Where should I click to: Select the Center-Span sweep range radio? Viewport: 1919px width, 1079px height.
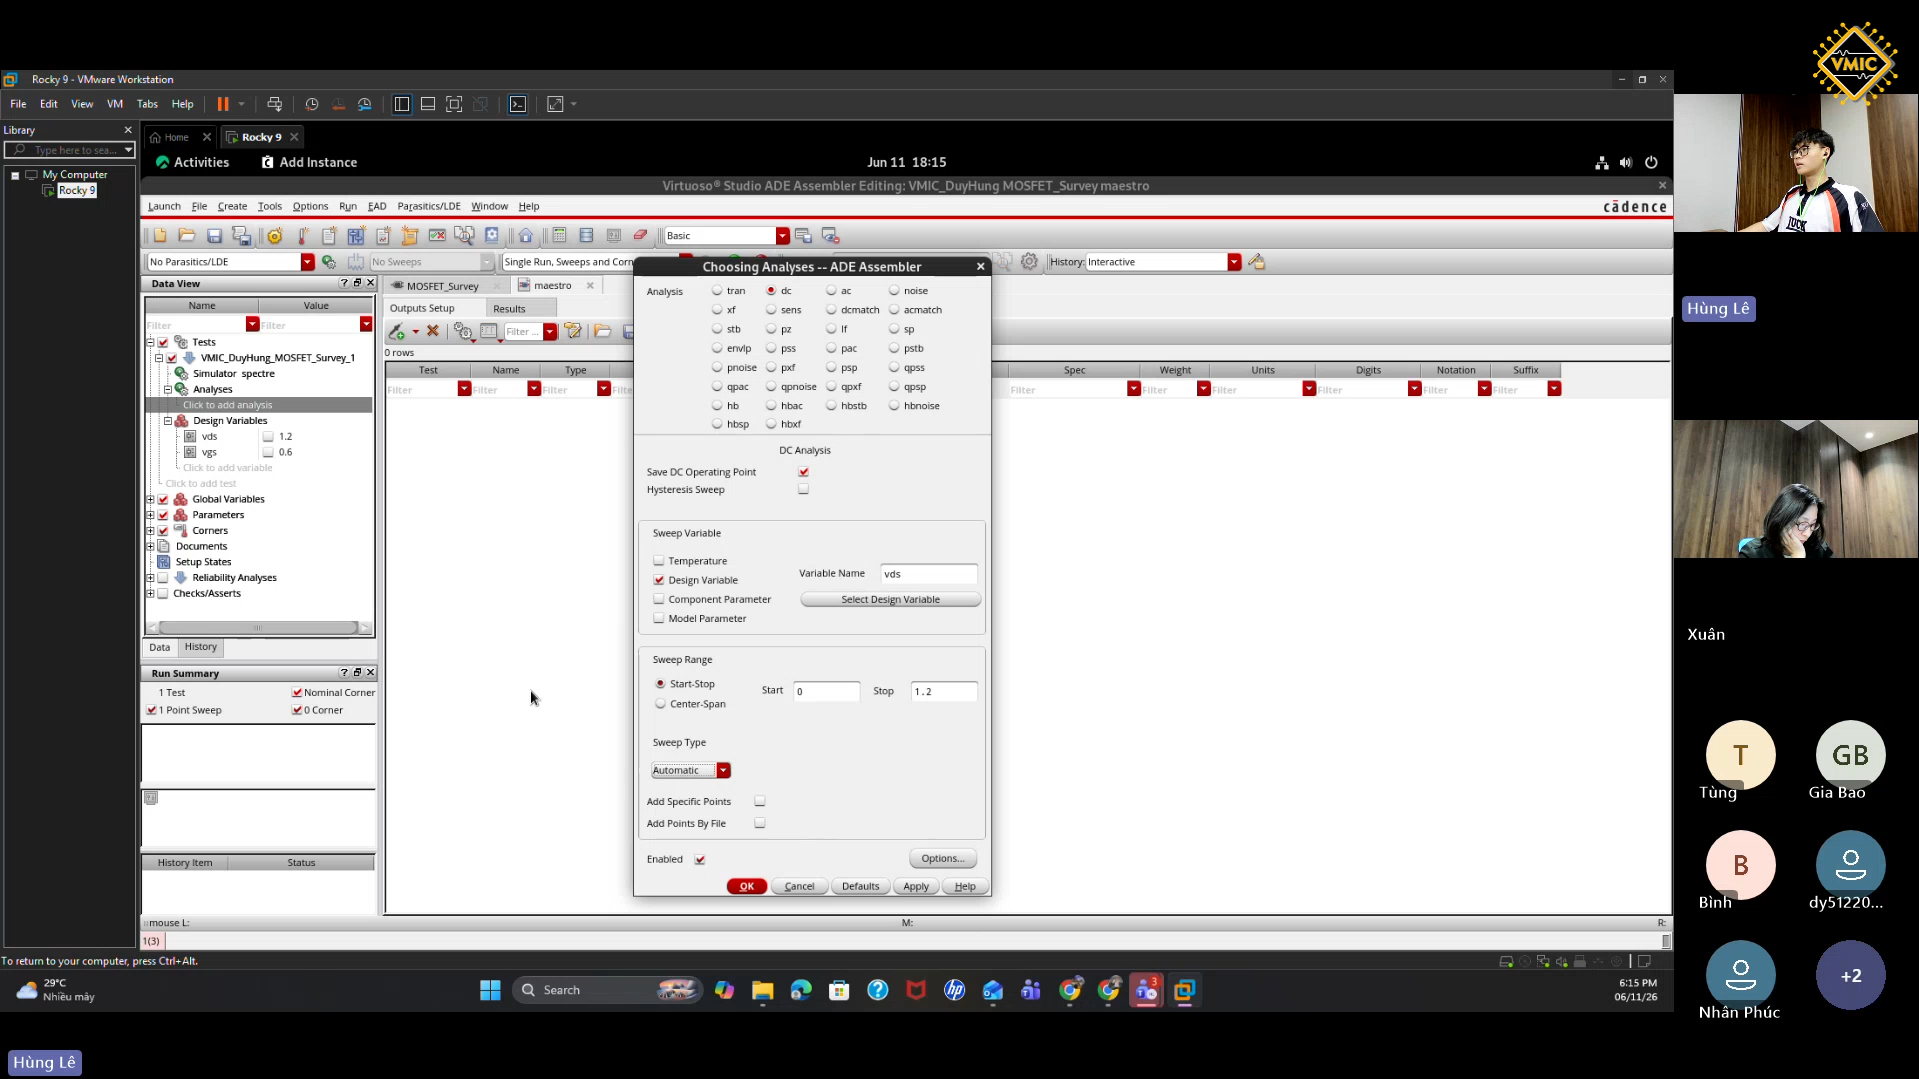click(660, 704)
